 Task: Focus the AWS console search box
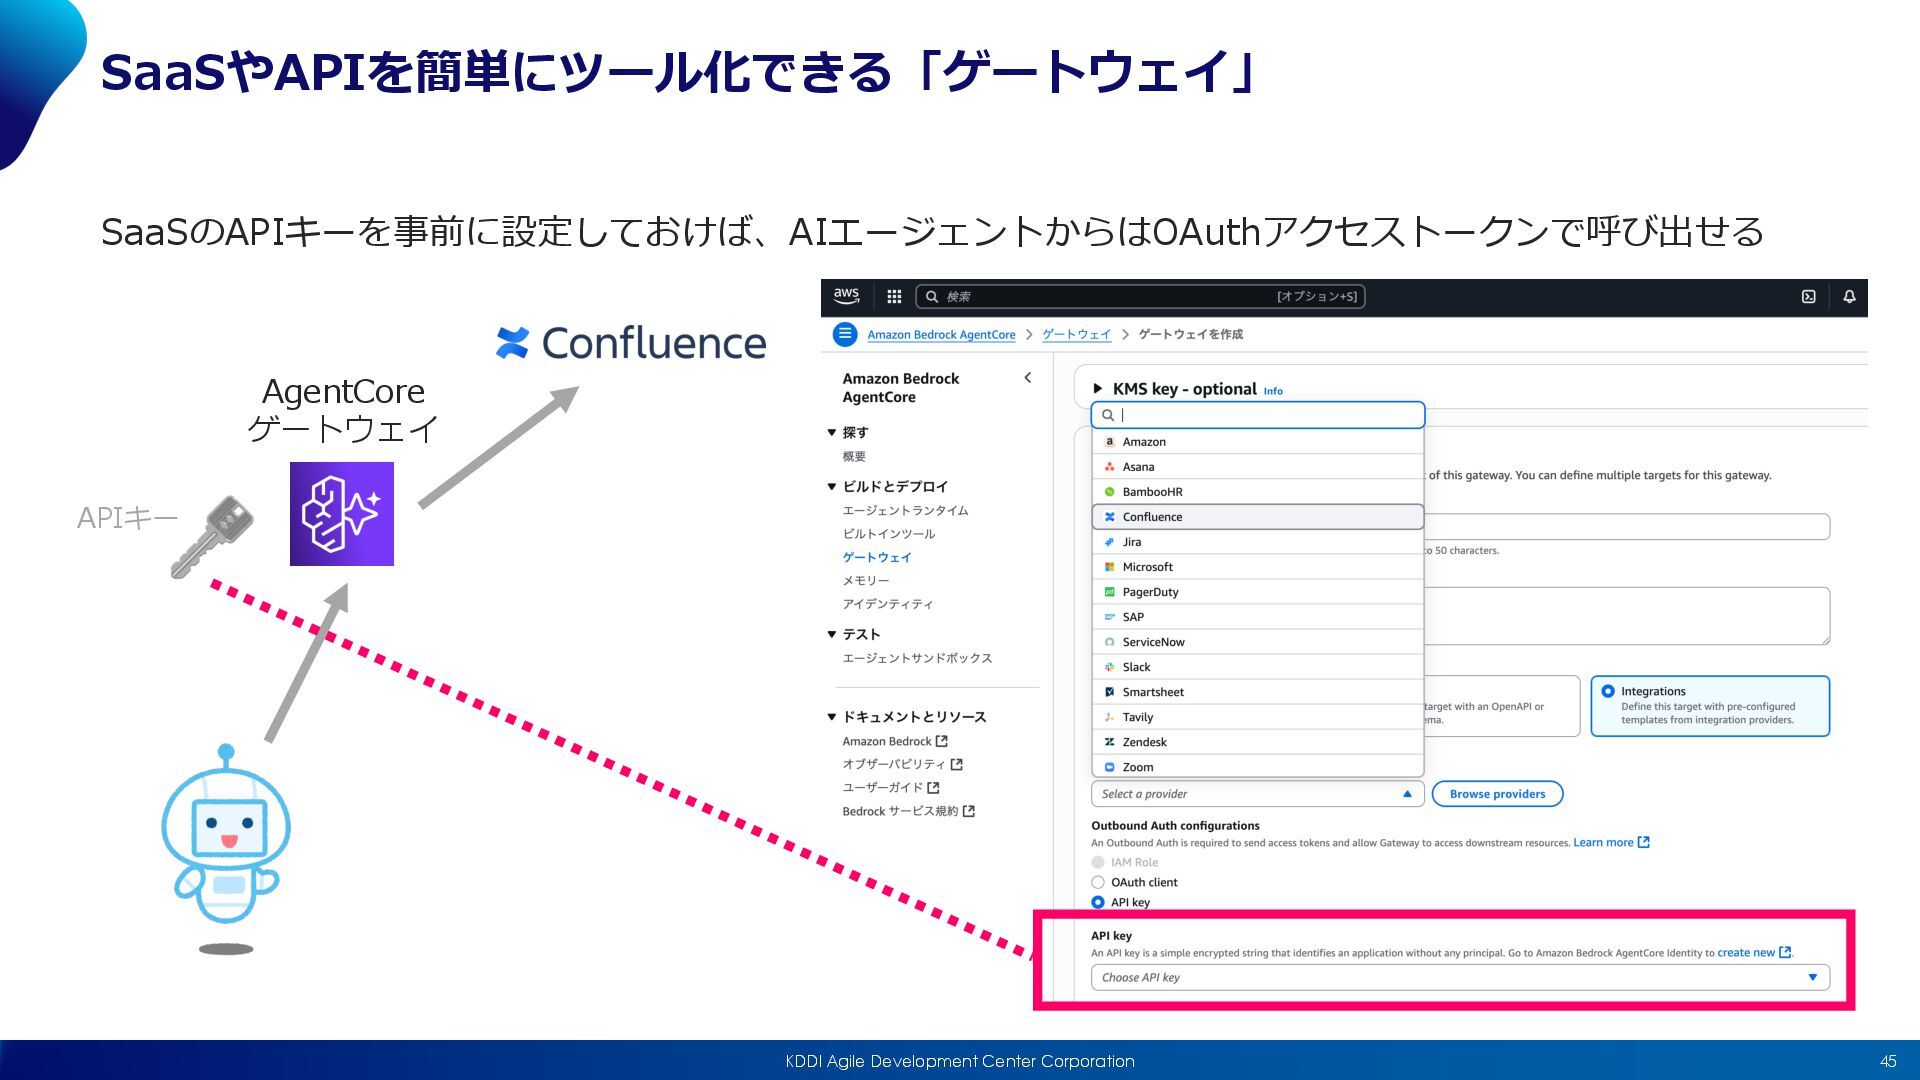coord(1140,296)
